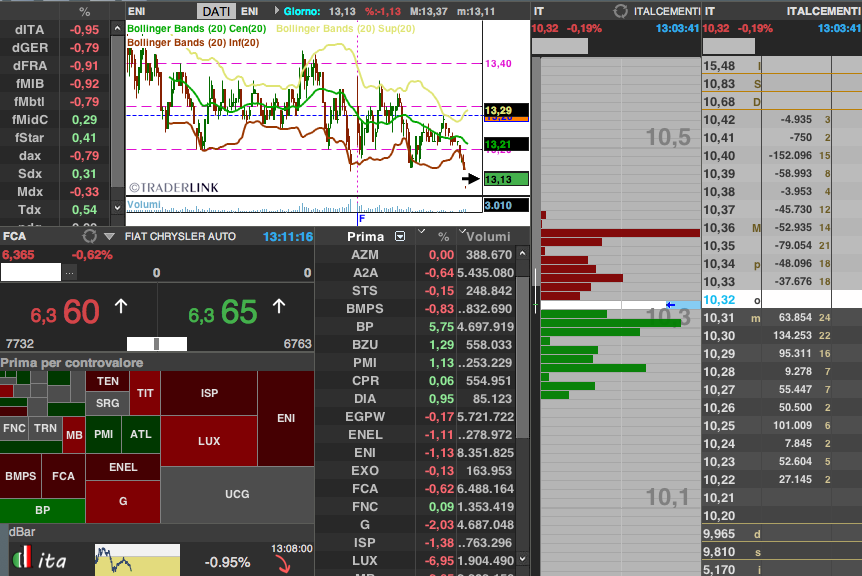This screenshot has width=862, height=576.
Task: Open the dropdown triangle next to FIAT CHRYSLER AUTO
Action: (109, 237)
